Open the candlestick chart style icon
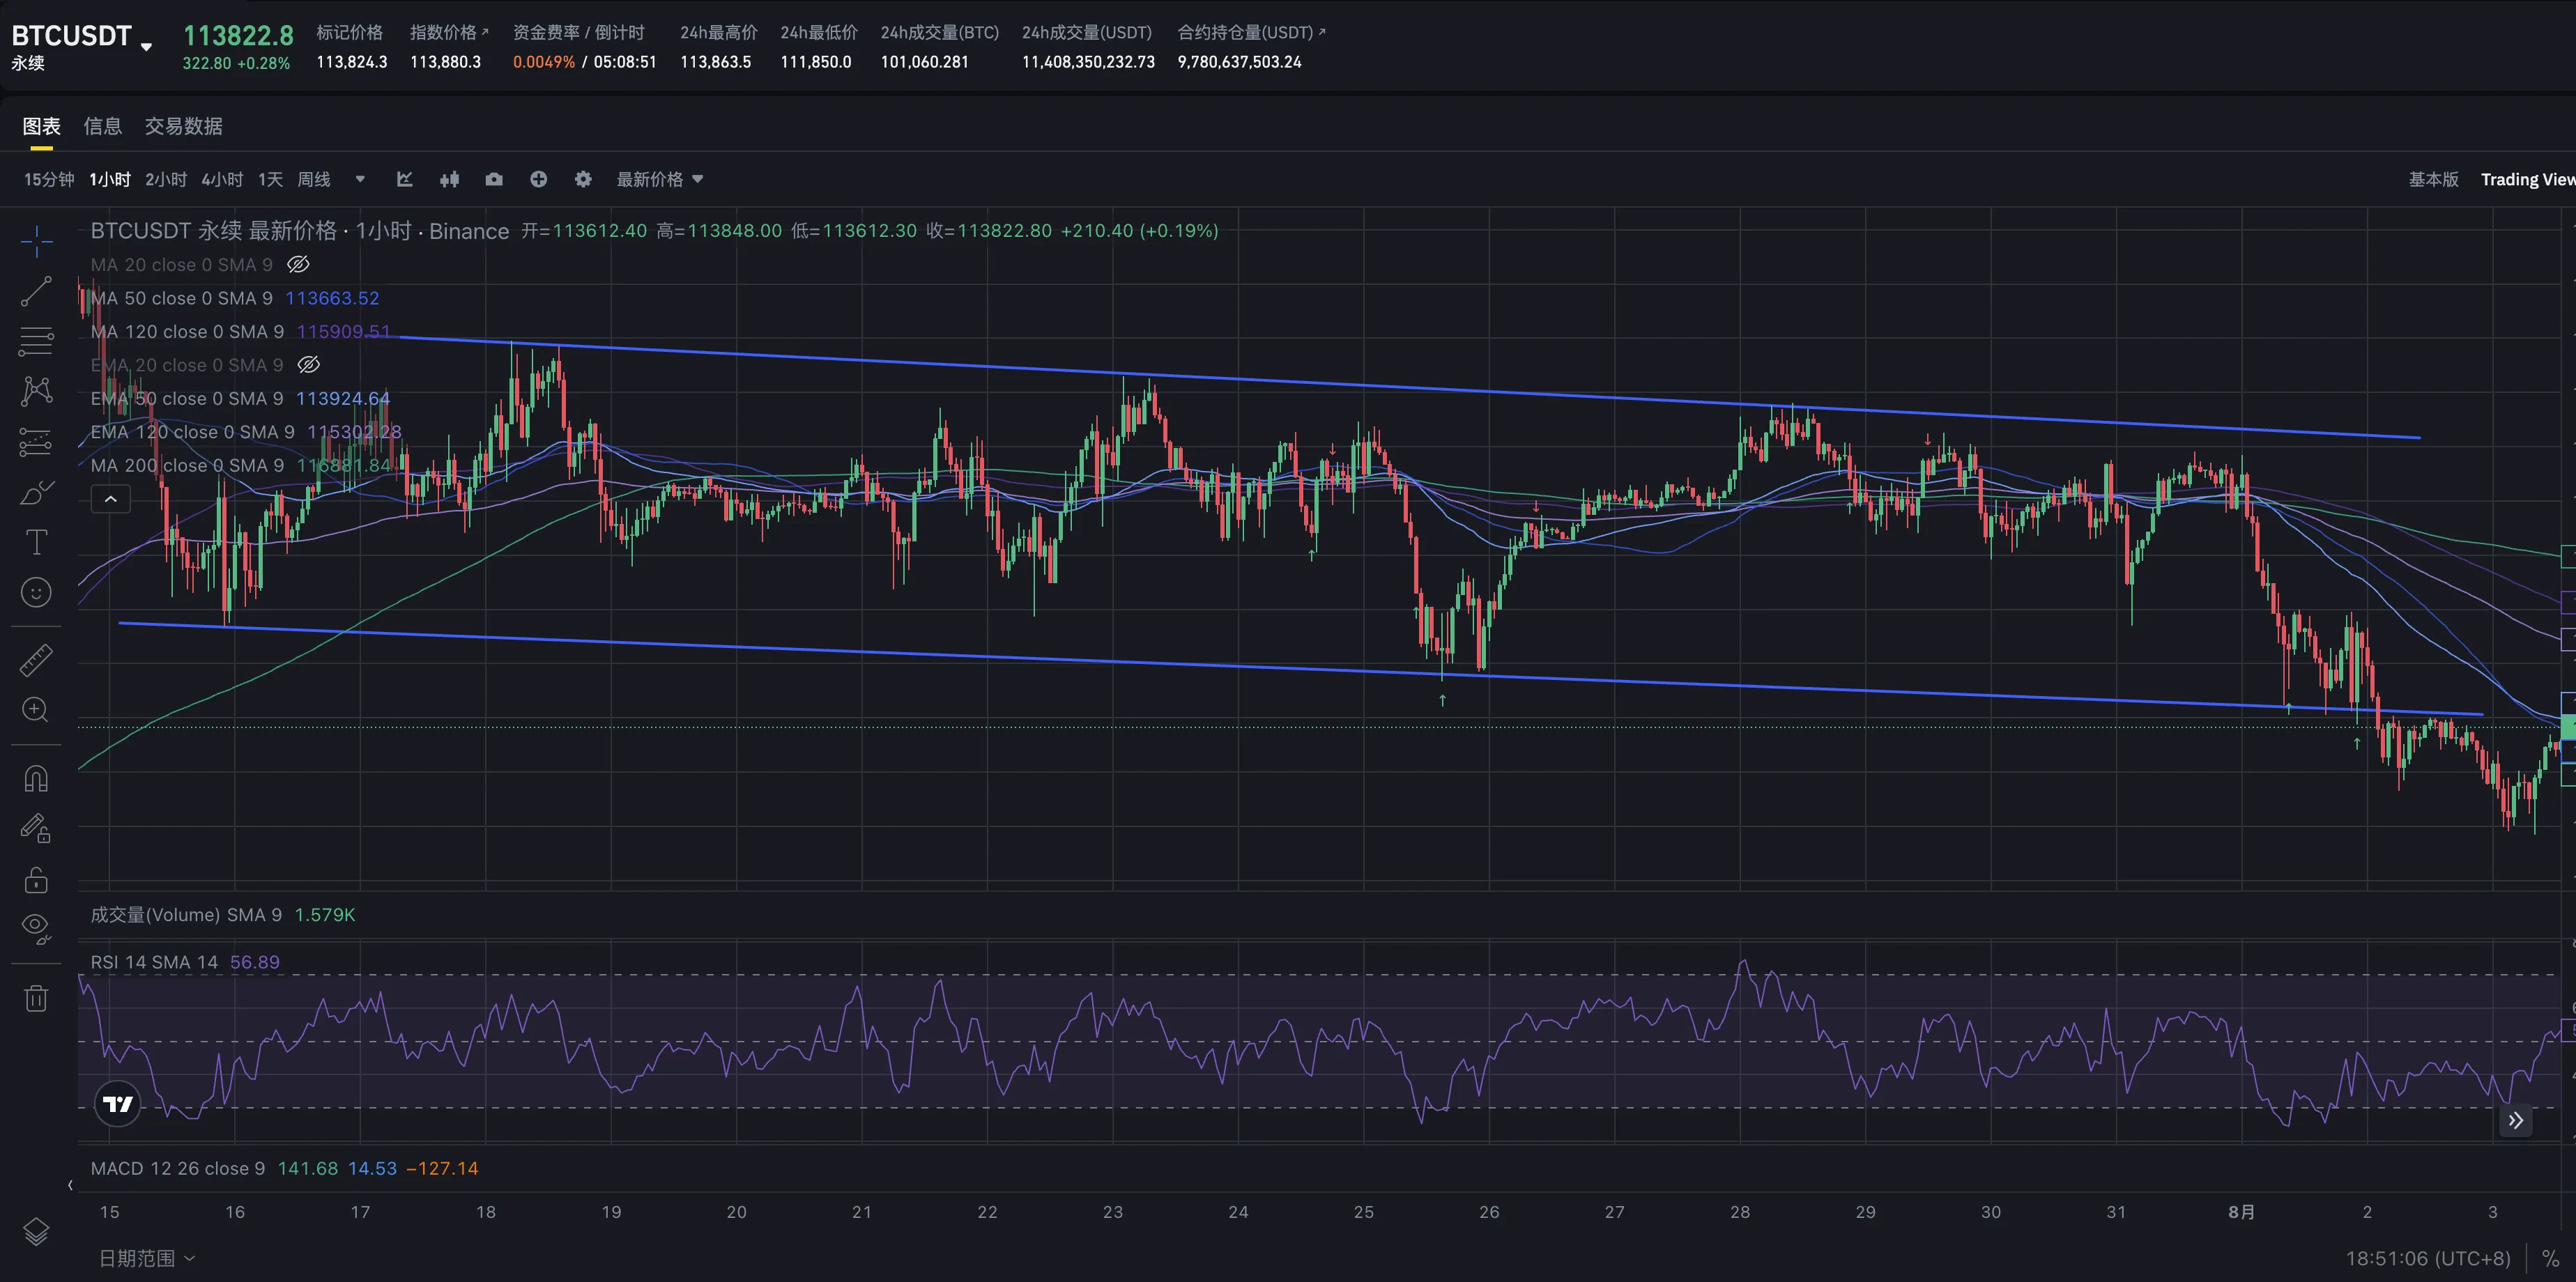 point(450,179)
